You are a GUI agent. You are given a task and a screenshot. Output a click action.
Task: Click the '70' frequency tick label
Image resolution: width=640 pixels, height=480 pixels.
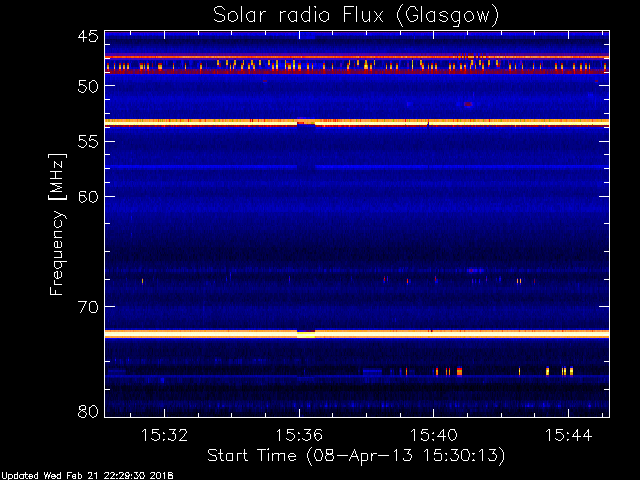tap(88, 307)
